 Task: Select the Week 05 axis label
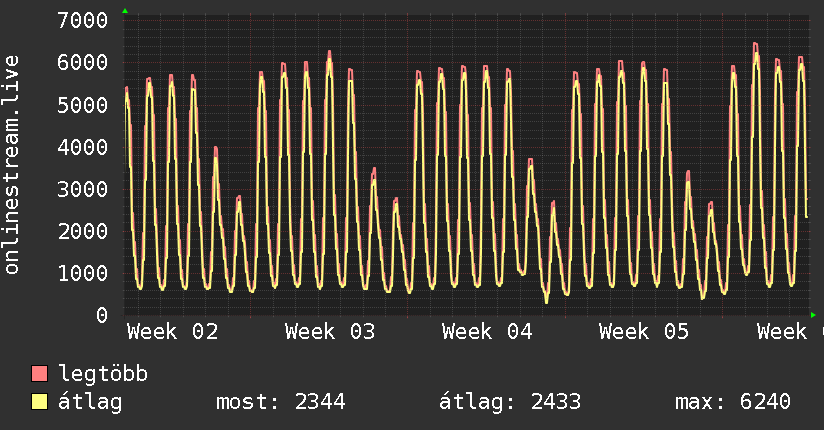coord(644,332)
